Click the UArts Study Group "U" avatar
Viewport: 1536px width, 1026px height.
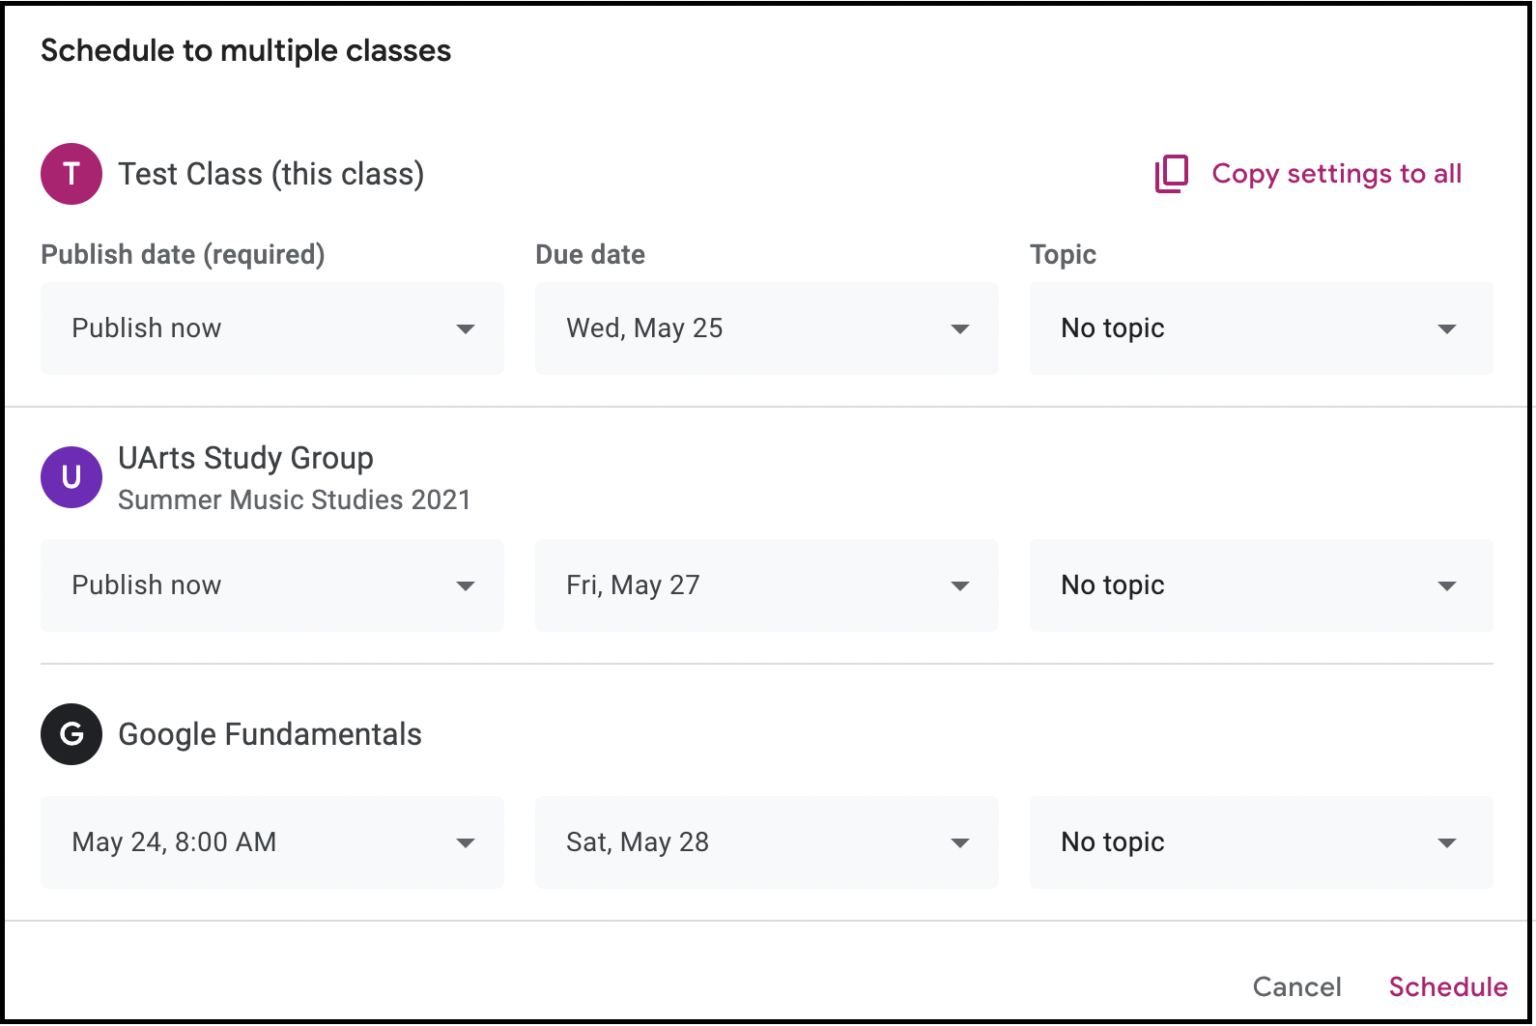pyautogui.click(x=71, y=477)
